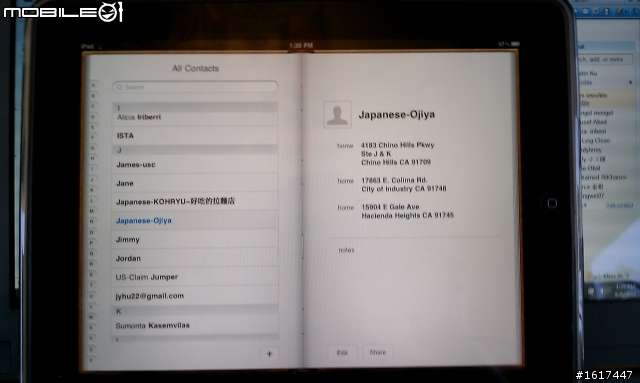
Task: Open the jyhu22@gmail.com contact
Action: 195,296
